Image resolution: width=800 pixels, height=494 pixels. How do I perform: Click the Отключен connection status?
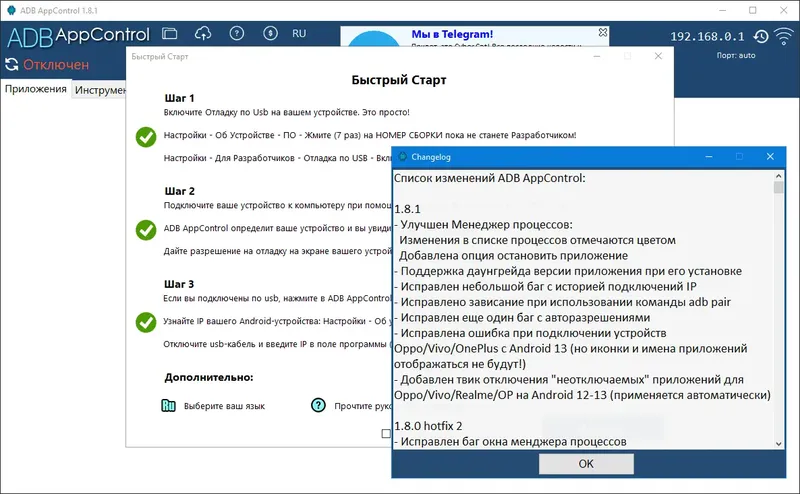tap(56, 65)
